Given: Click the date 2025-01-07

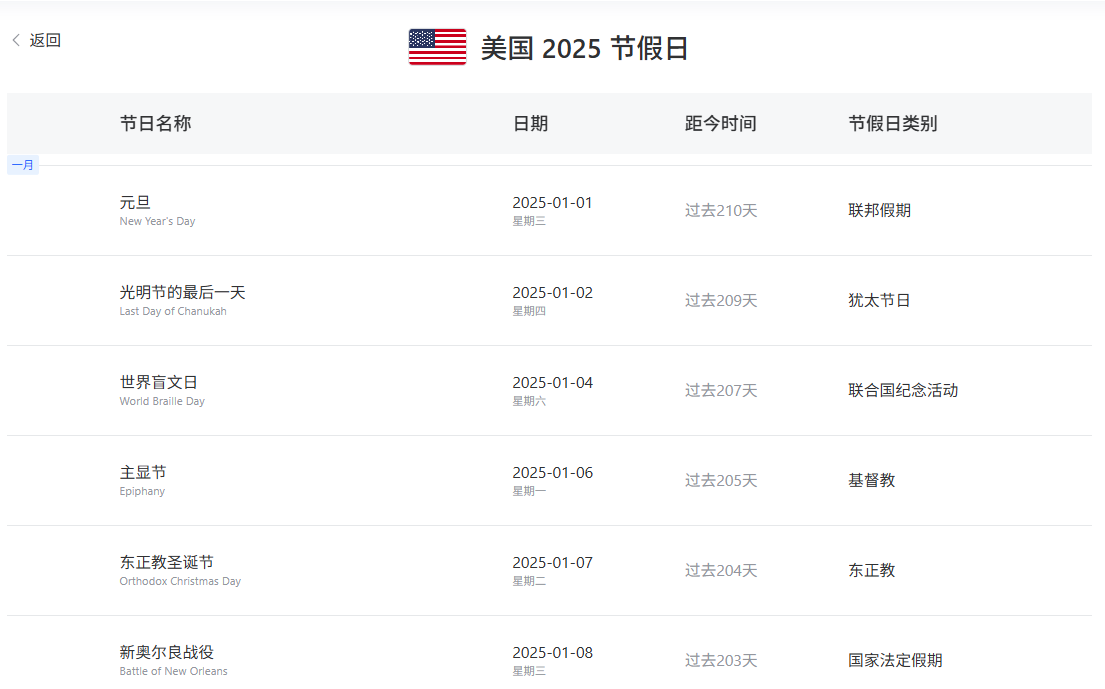Looking at the screenshot, I should pyautogui.click(x=552, y=564).
